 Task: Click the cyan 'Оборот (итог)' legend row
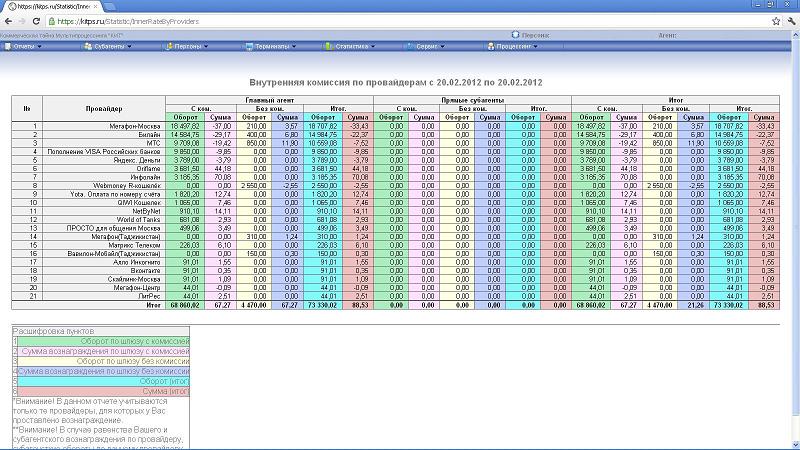(x=104, y=381)
